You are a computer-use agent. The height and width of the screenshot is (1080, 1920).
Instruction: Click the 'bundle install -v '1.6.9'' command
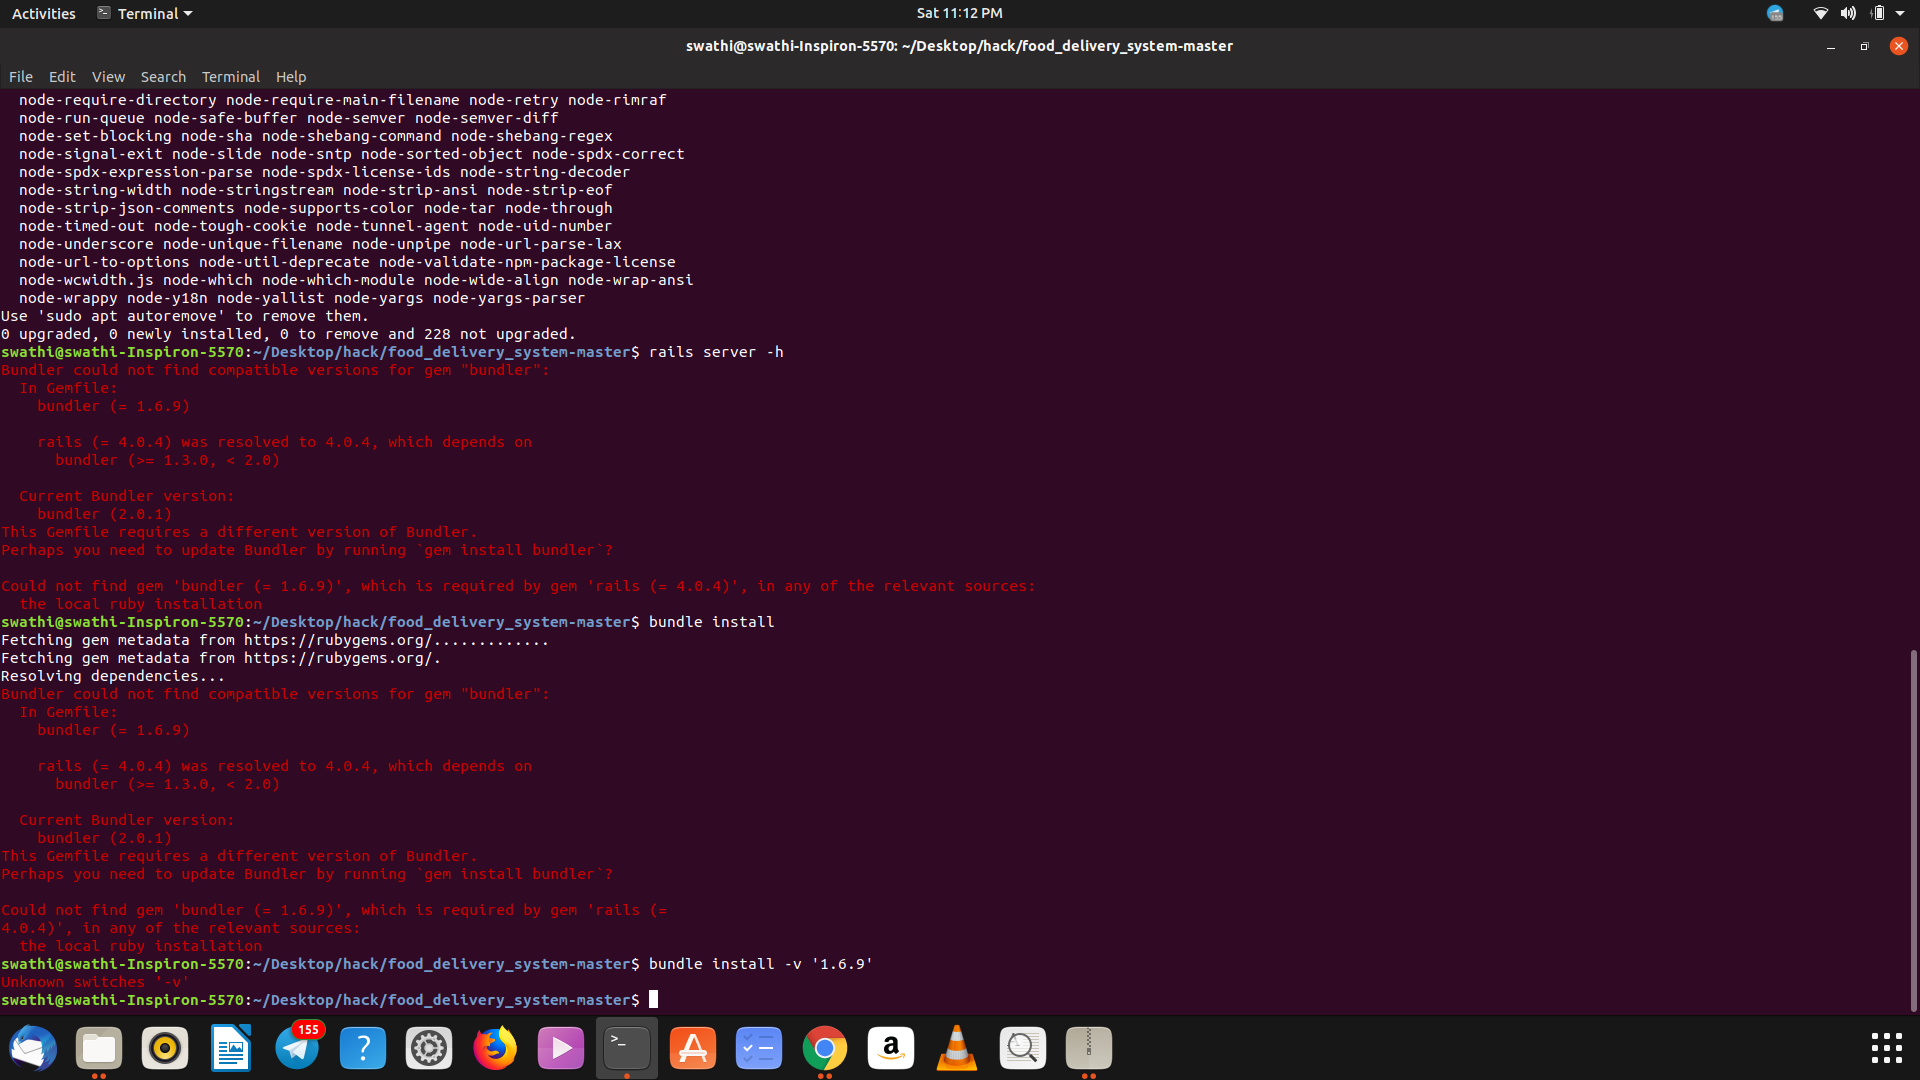click(761, 964)
